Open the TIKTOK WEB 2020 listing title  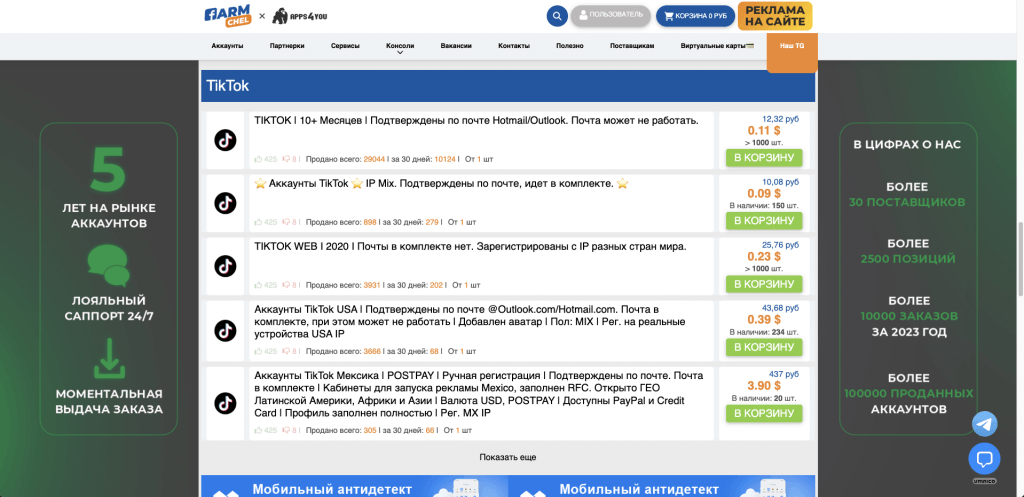point(470,247)
